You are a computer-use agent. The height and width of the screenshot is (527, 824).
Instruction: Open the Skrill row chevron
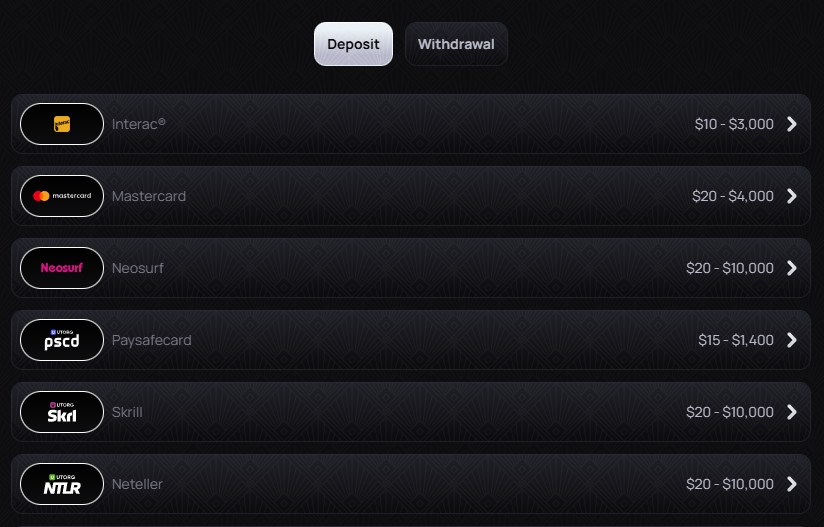tap(792, 412)
